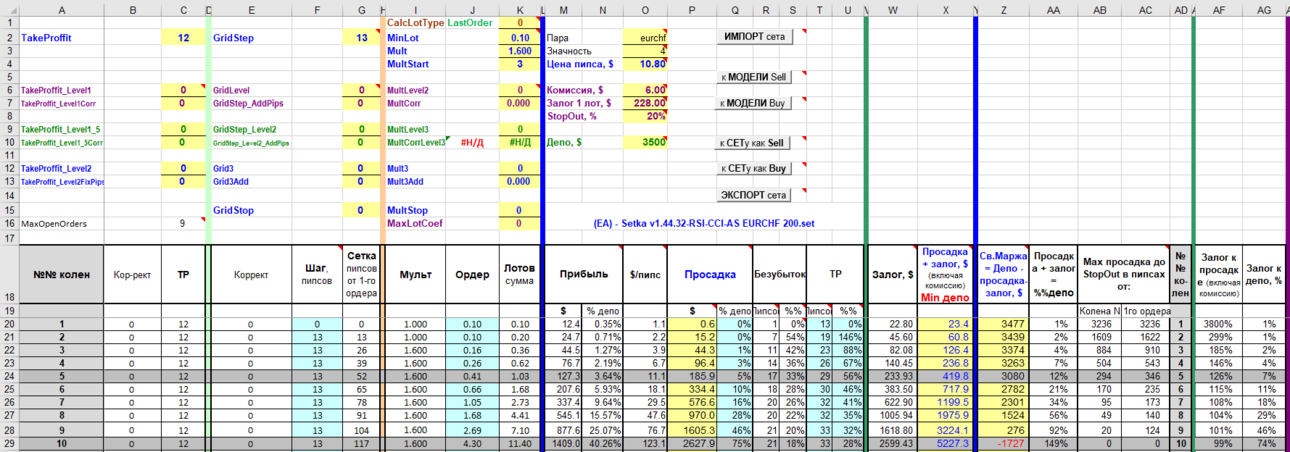1290x452 pixels.
Task: Click the negative margin cell -1727
Action: [x=1003, y=441]
